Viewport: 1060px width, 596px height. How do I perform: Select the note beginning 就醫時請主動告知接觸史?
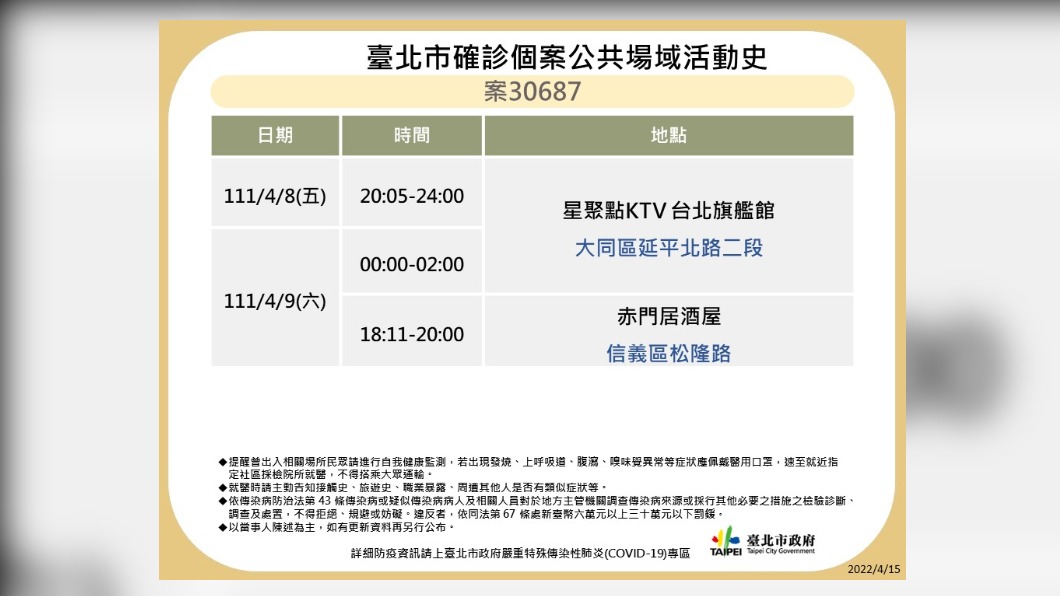[413, 487]
